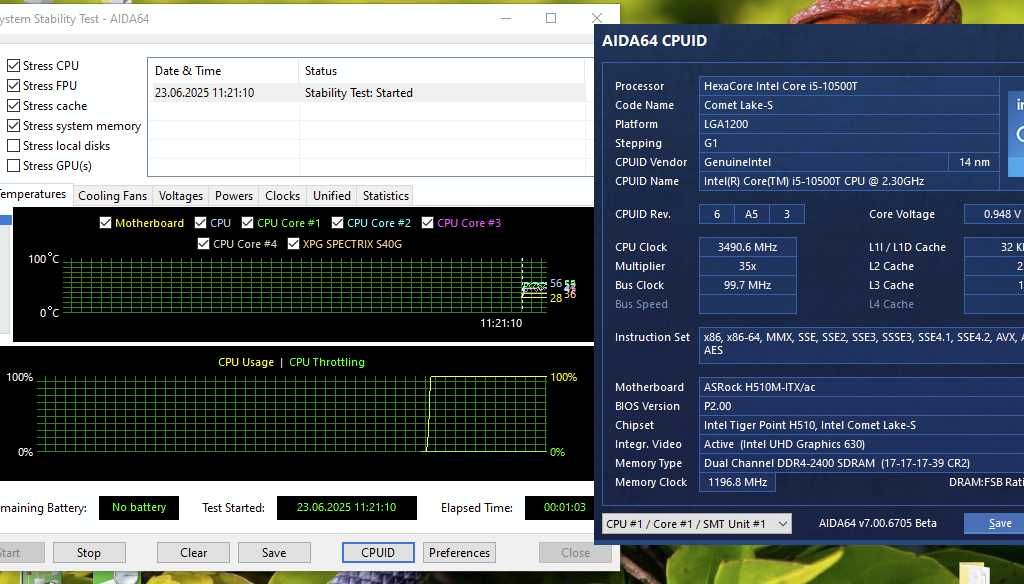This screenshot has width=1024, height=584.
Task: Click the Test Started timestamp field
Action: pos(347,508)
